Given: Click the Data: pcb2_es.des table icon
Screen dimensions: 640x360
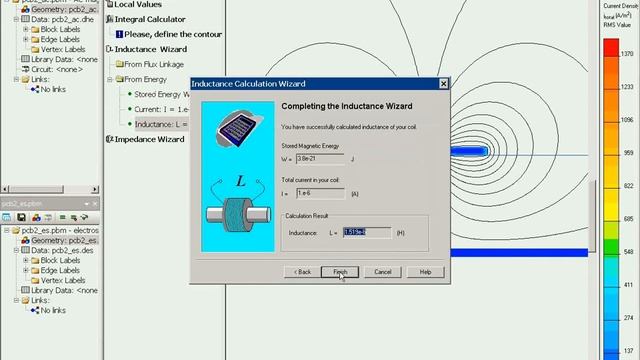Looking at the screenshot, I should 25,250.
